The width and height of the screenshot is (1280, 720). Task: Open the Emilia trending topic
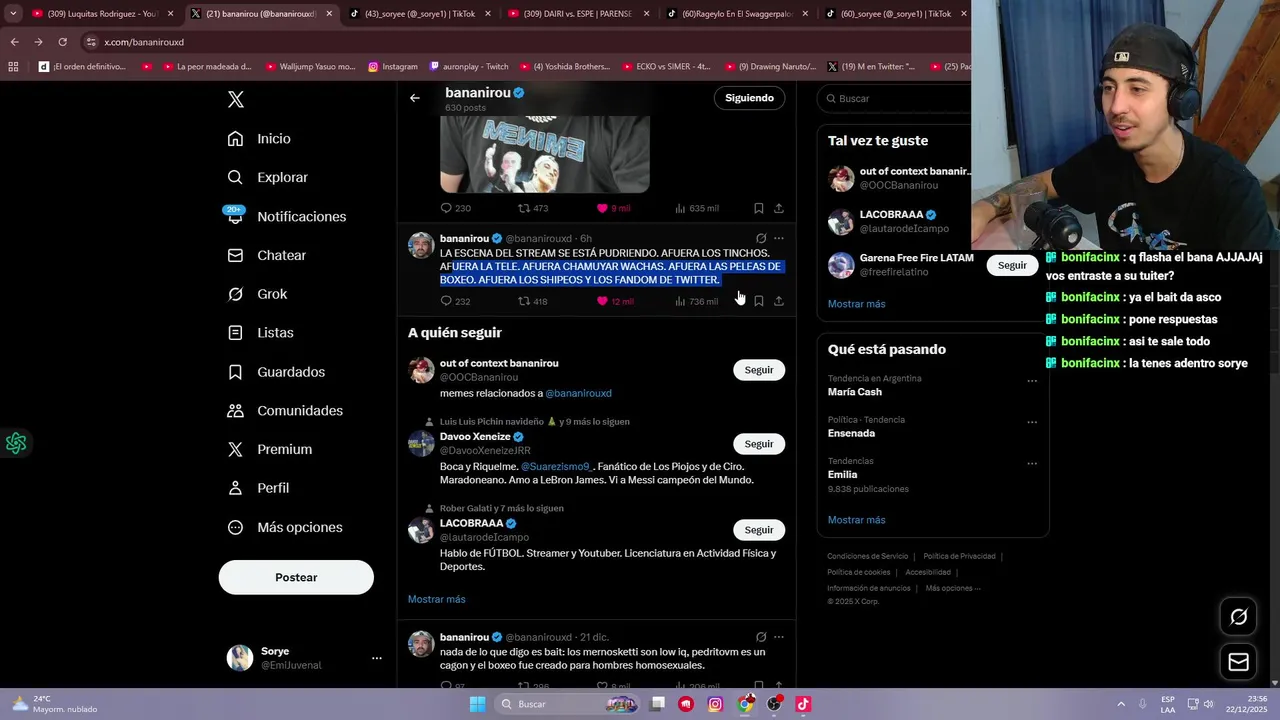click(x=842, y=475)
